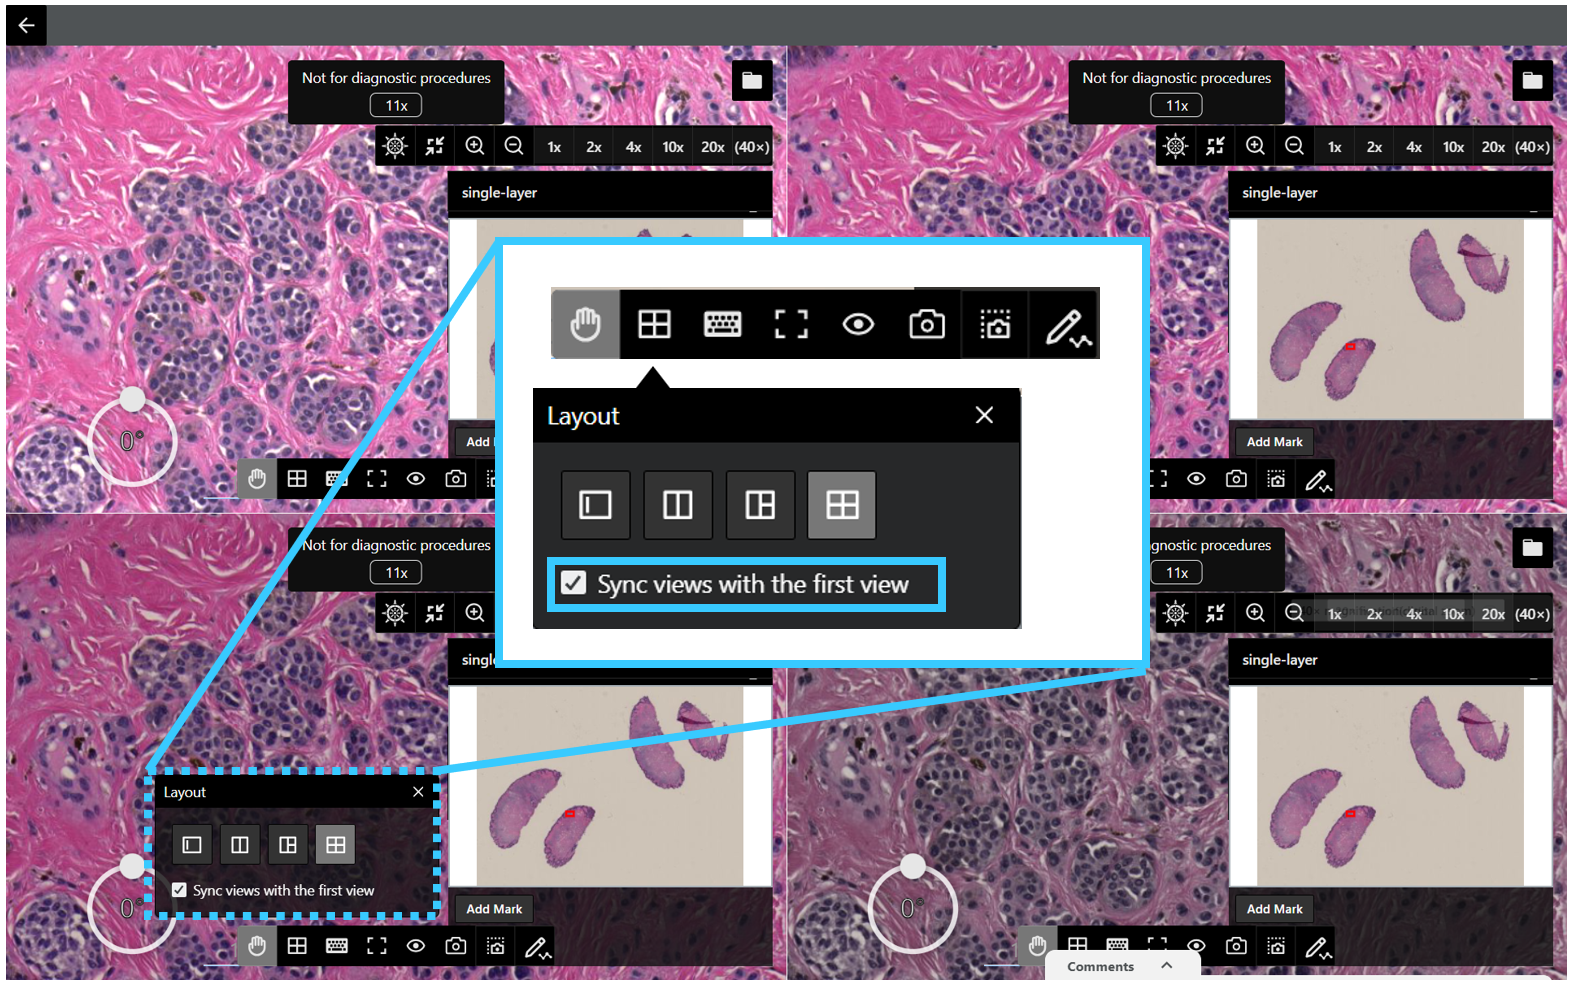Expand the Comments panel
The height and width of the screenshot is (981, 1571).
pos(1122,966)
